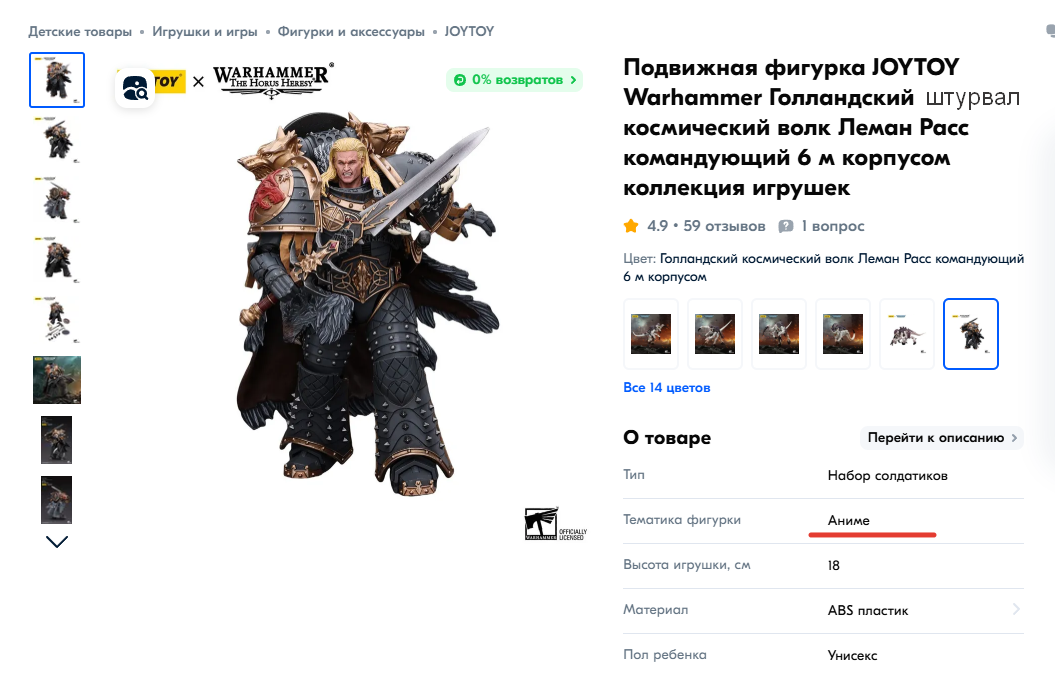Select the first color variant swatch

651,334
